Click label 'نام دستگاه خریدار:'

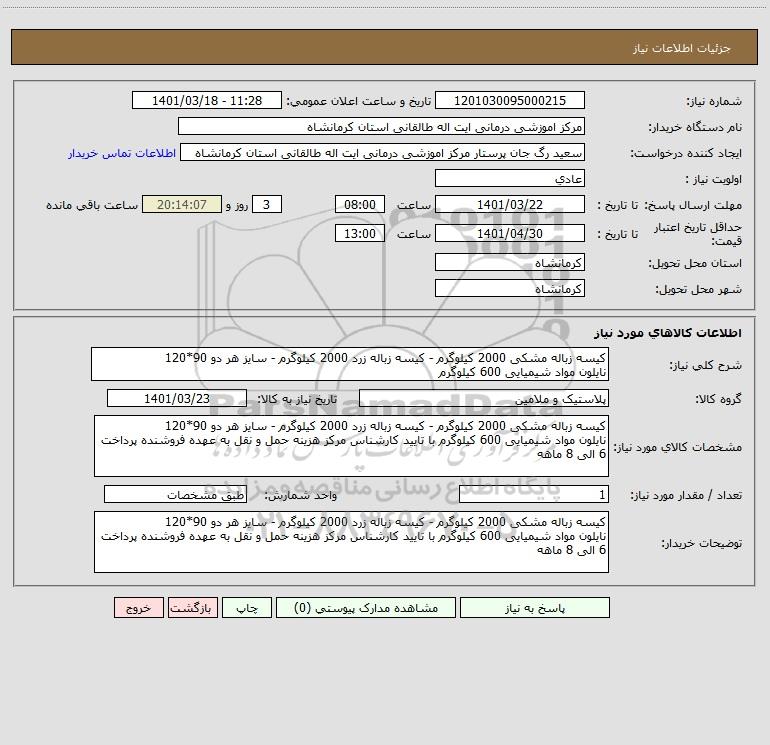point(695,128)
